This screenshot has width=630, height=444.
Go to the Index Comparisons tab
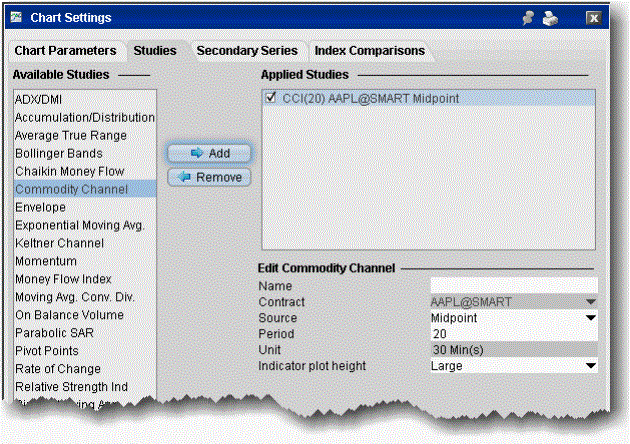coord(369,51)
